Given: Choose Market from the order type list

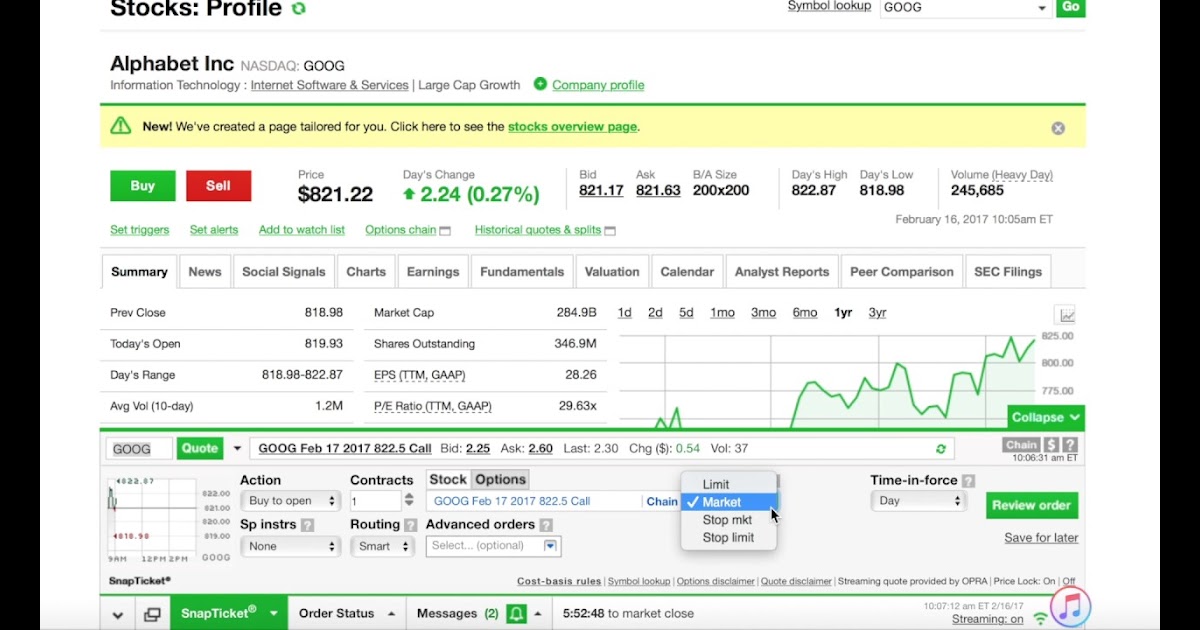Looking at the screenshot, I should 728,502.
